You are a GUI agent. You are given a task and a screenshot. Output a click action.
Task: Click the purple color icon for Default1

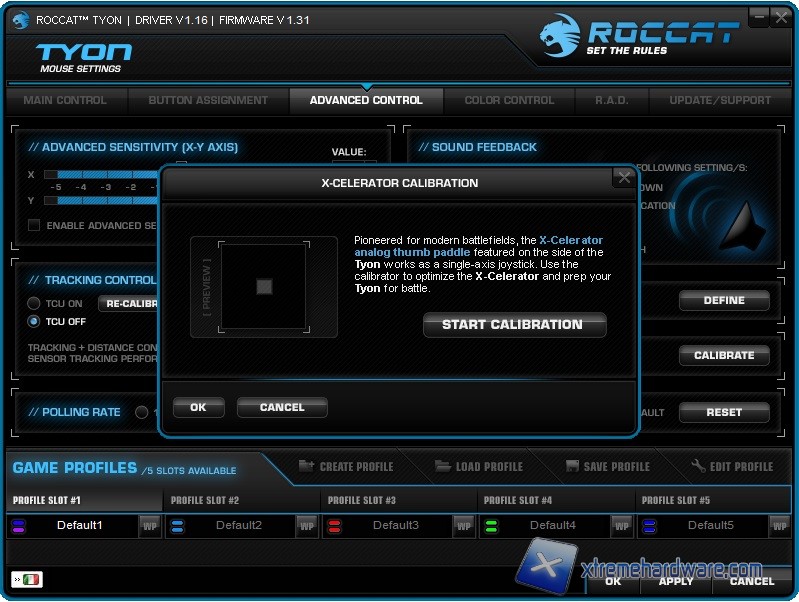(x=19, y=526)
